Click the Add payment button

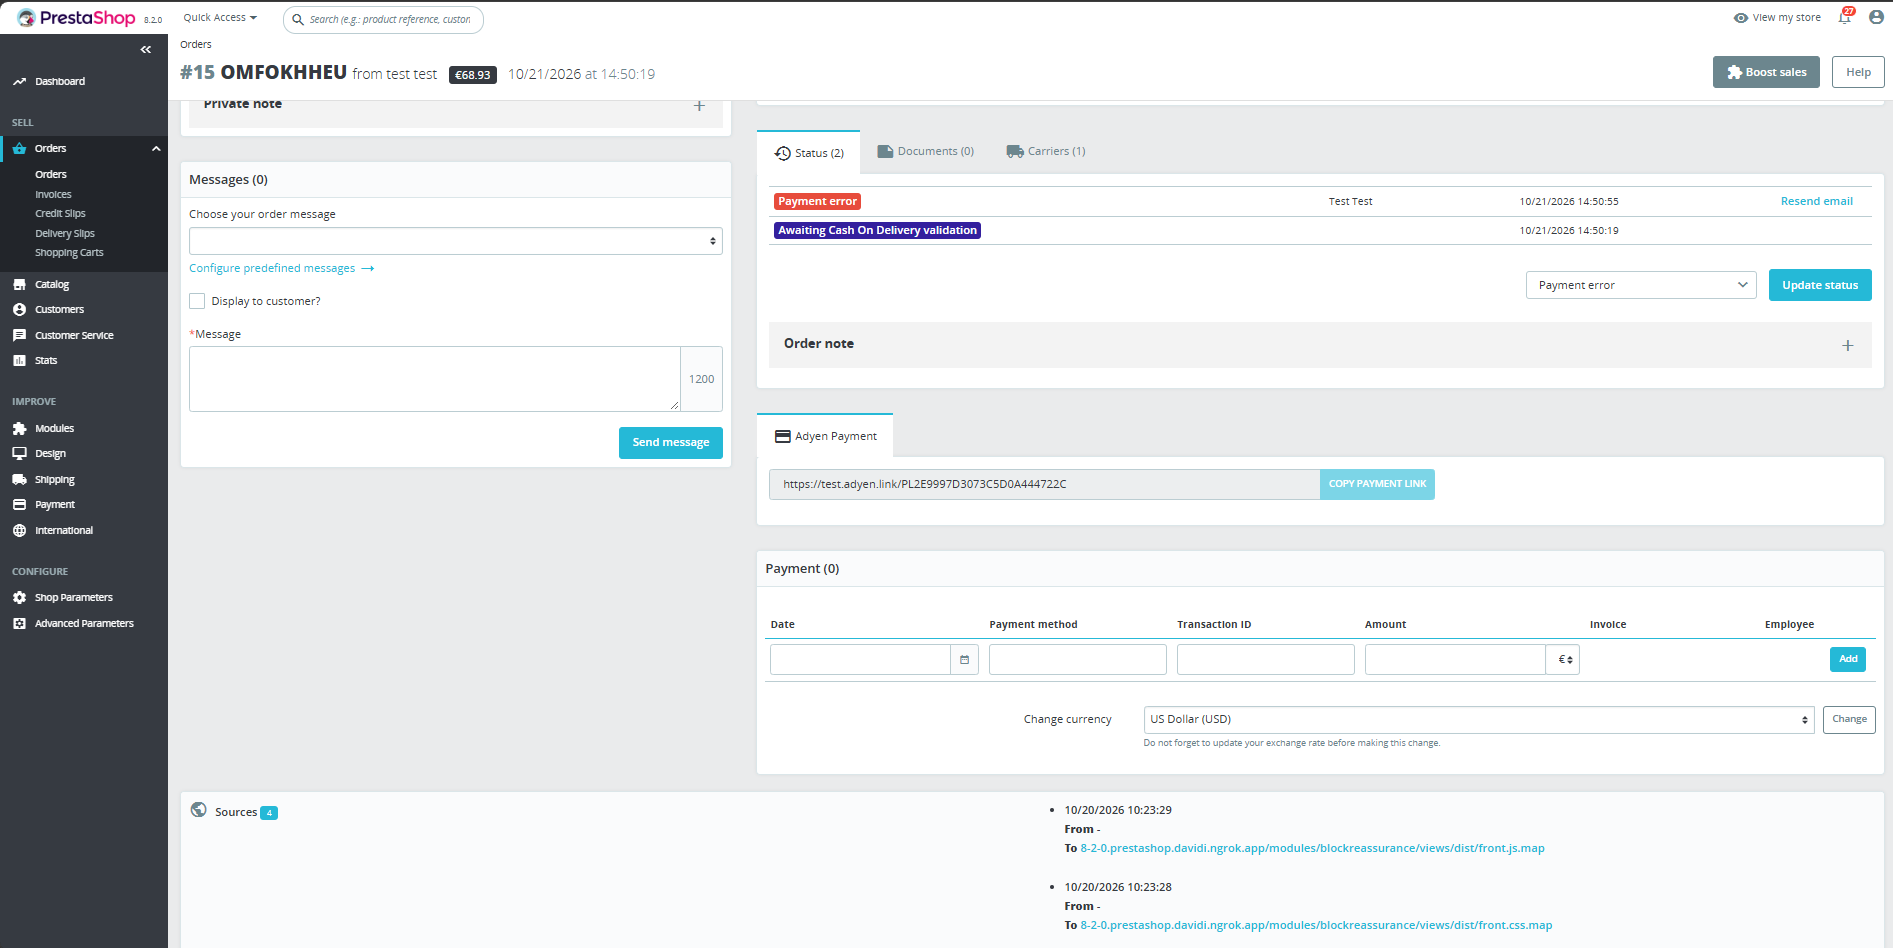1848,659
